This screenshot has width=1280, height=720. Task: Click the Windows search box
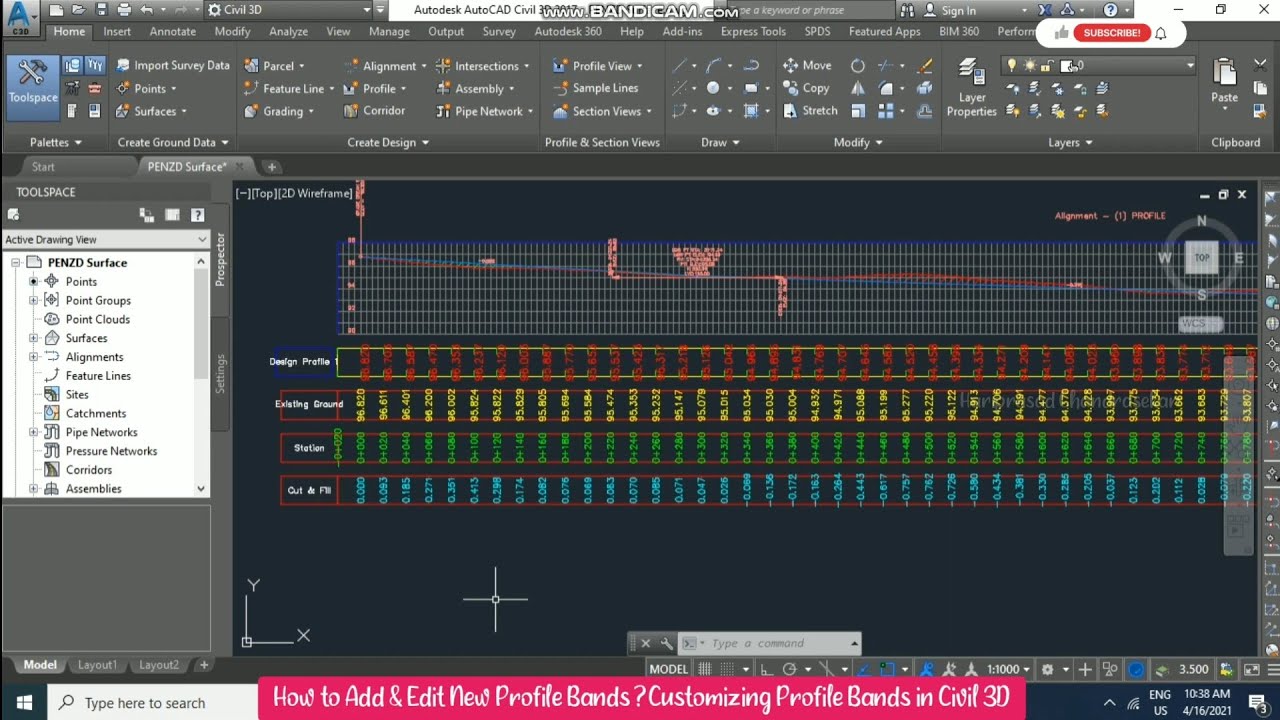151,703
